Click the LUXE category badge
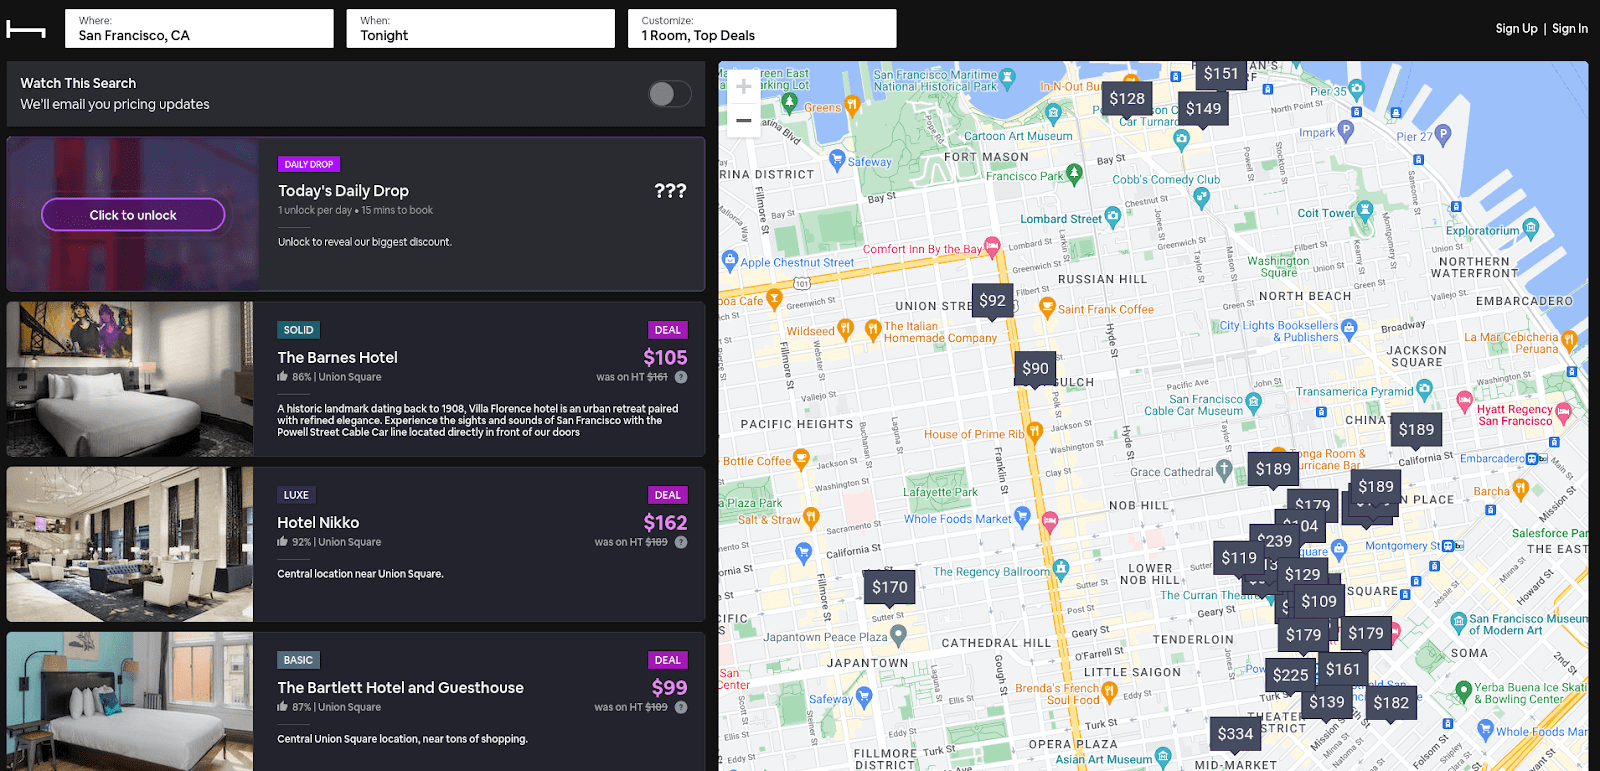This screenshot has width=1600, height=771. pos(296,495)
